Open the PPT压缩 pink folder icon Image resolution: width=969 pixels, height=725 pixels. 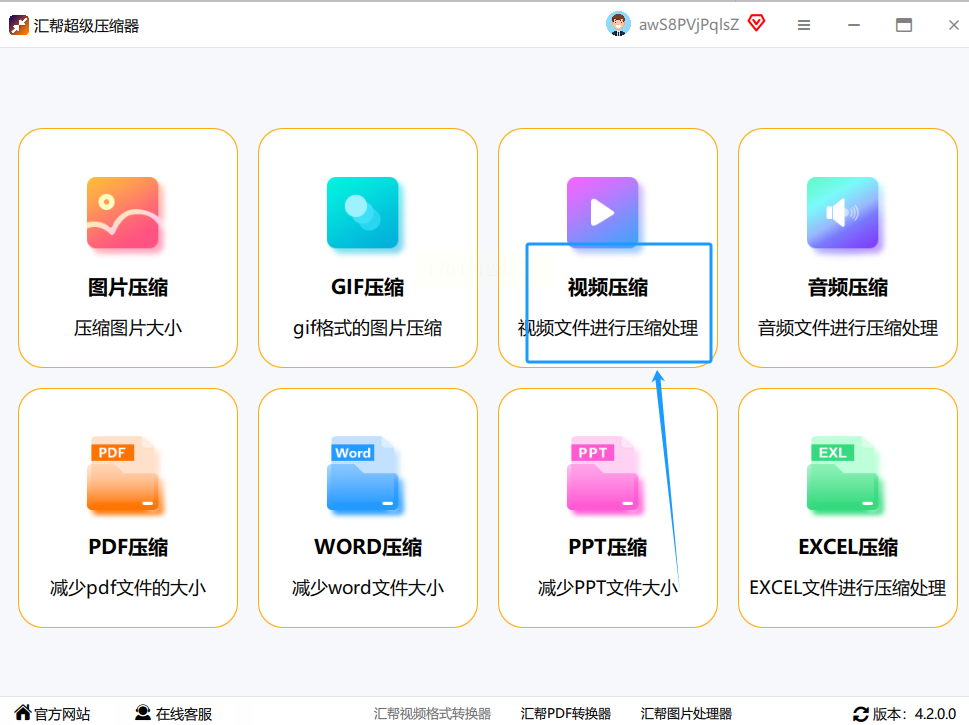point(603,473)
